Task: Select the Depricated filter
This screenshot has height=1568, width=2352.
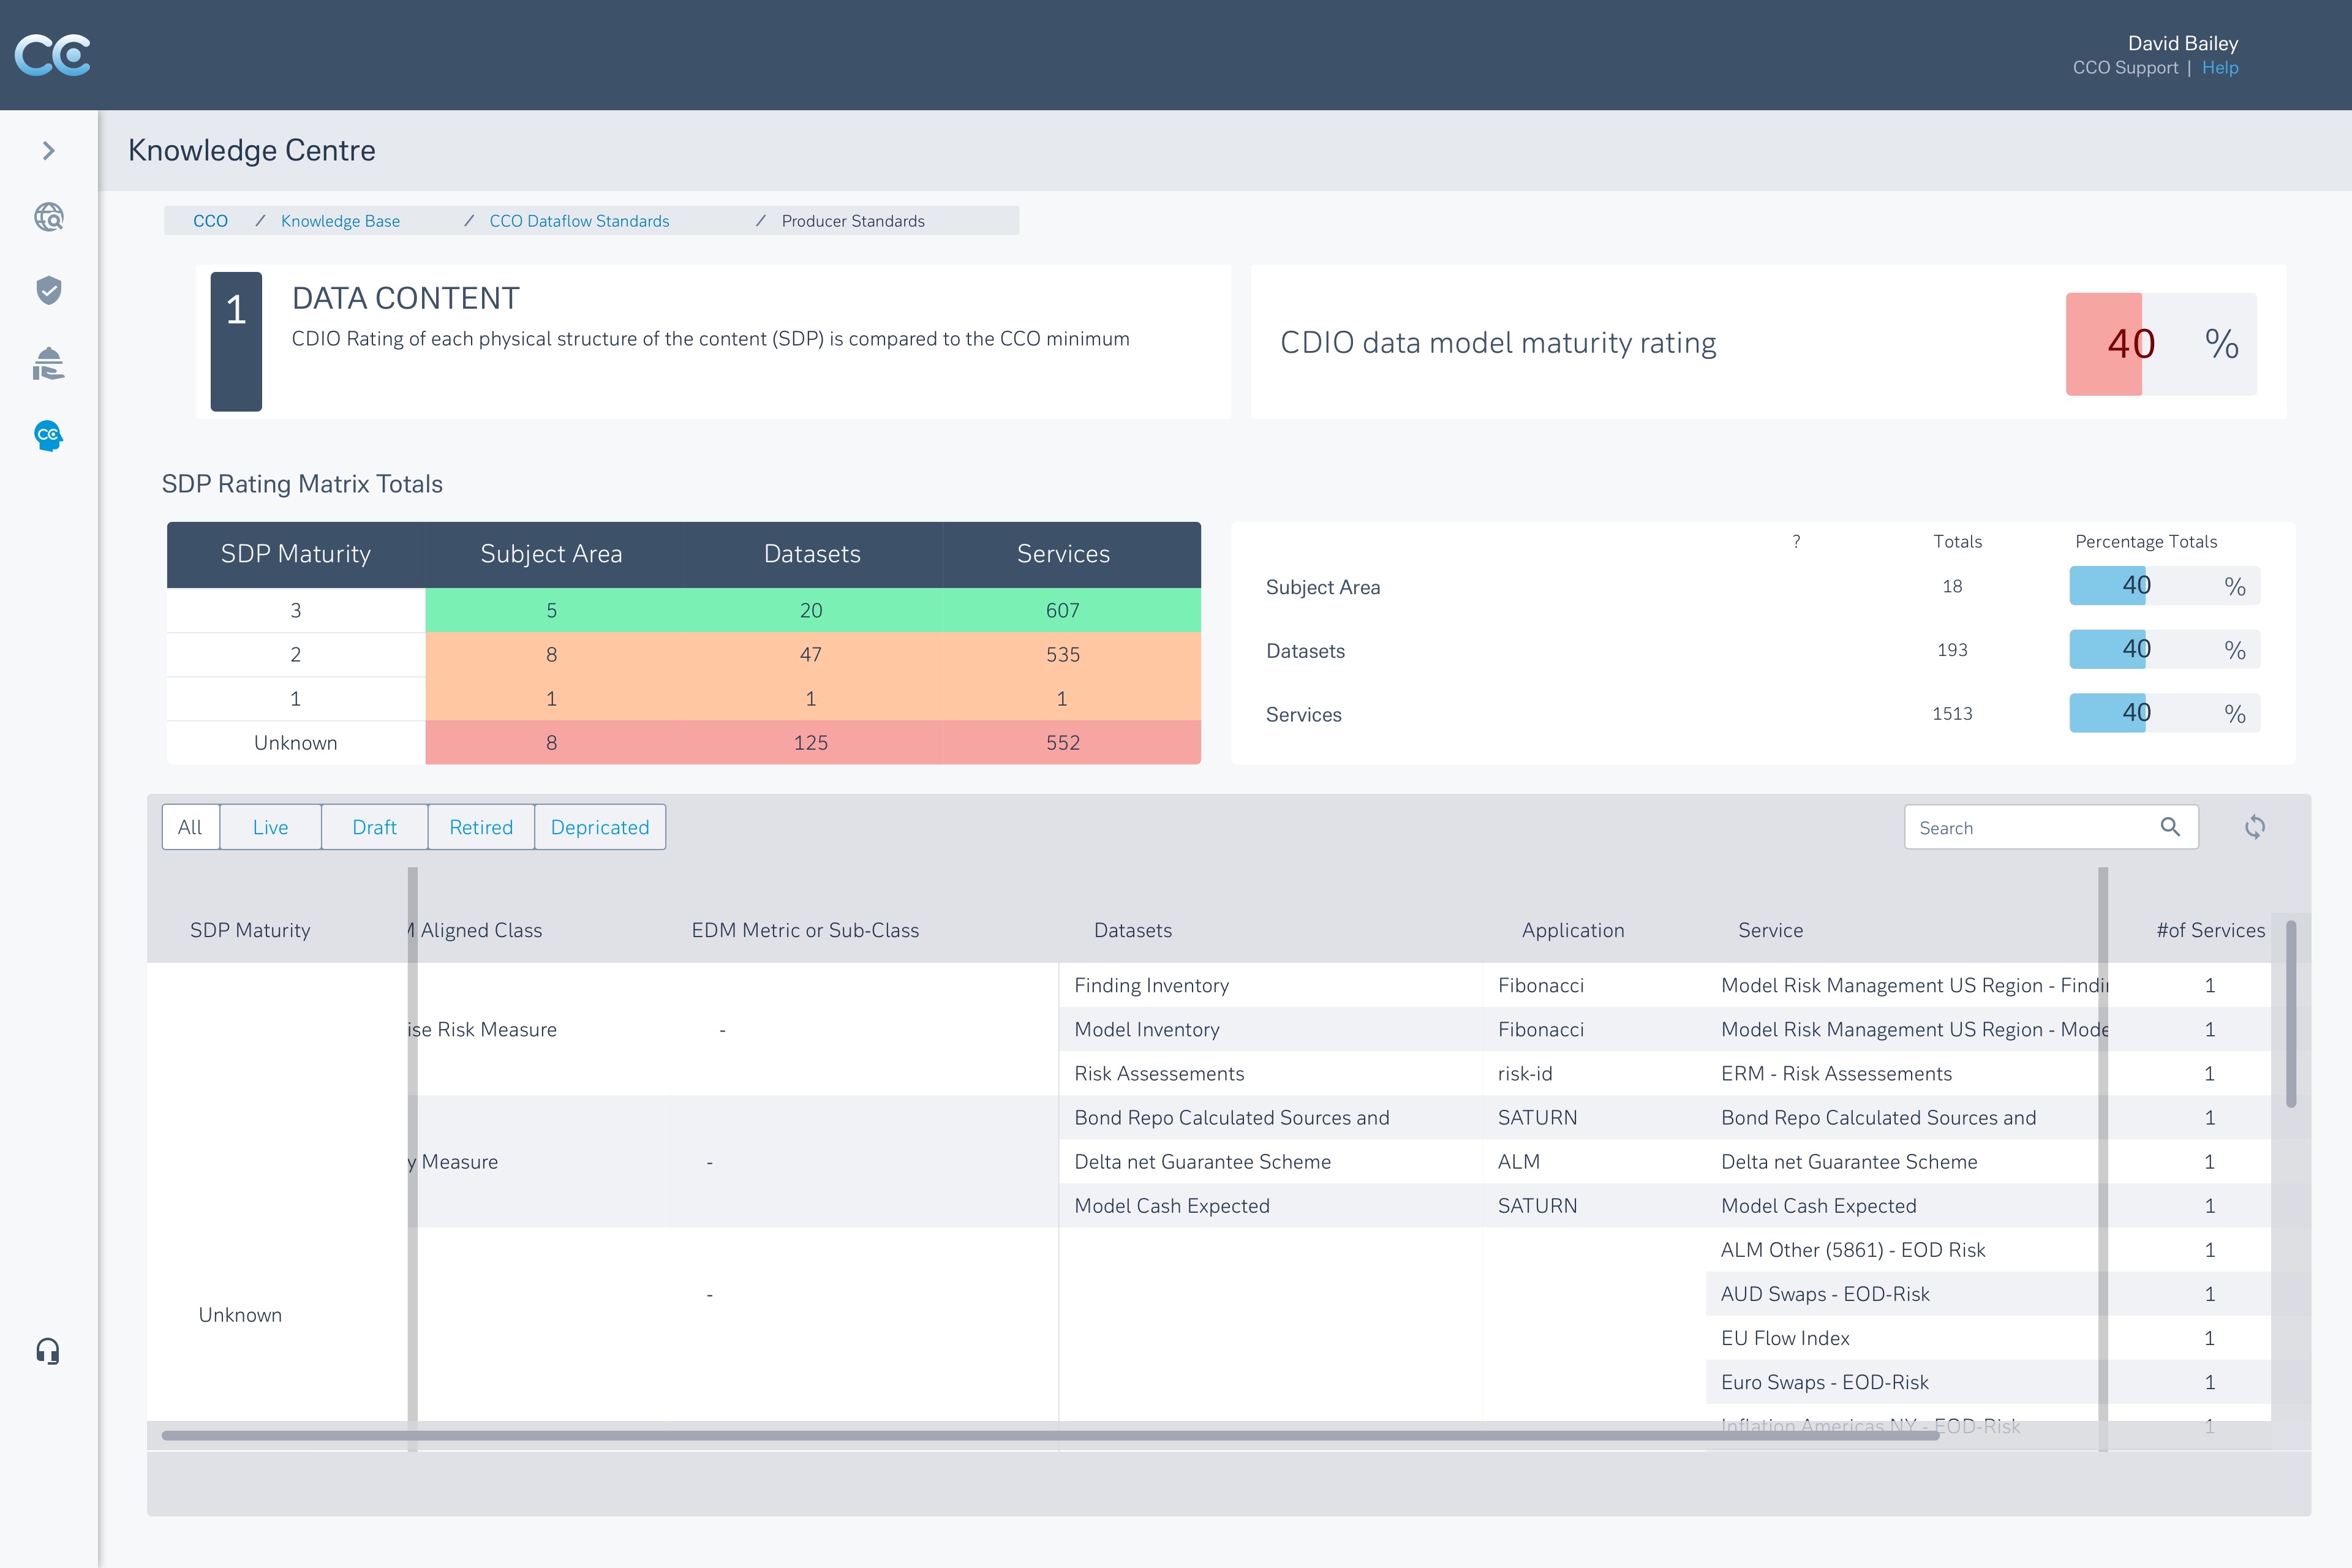Action: pyautogui.click(x=599, y=827)
